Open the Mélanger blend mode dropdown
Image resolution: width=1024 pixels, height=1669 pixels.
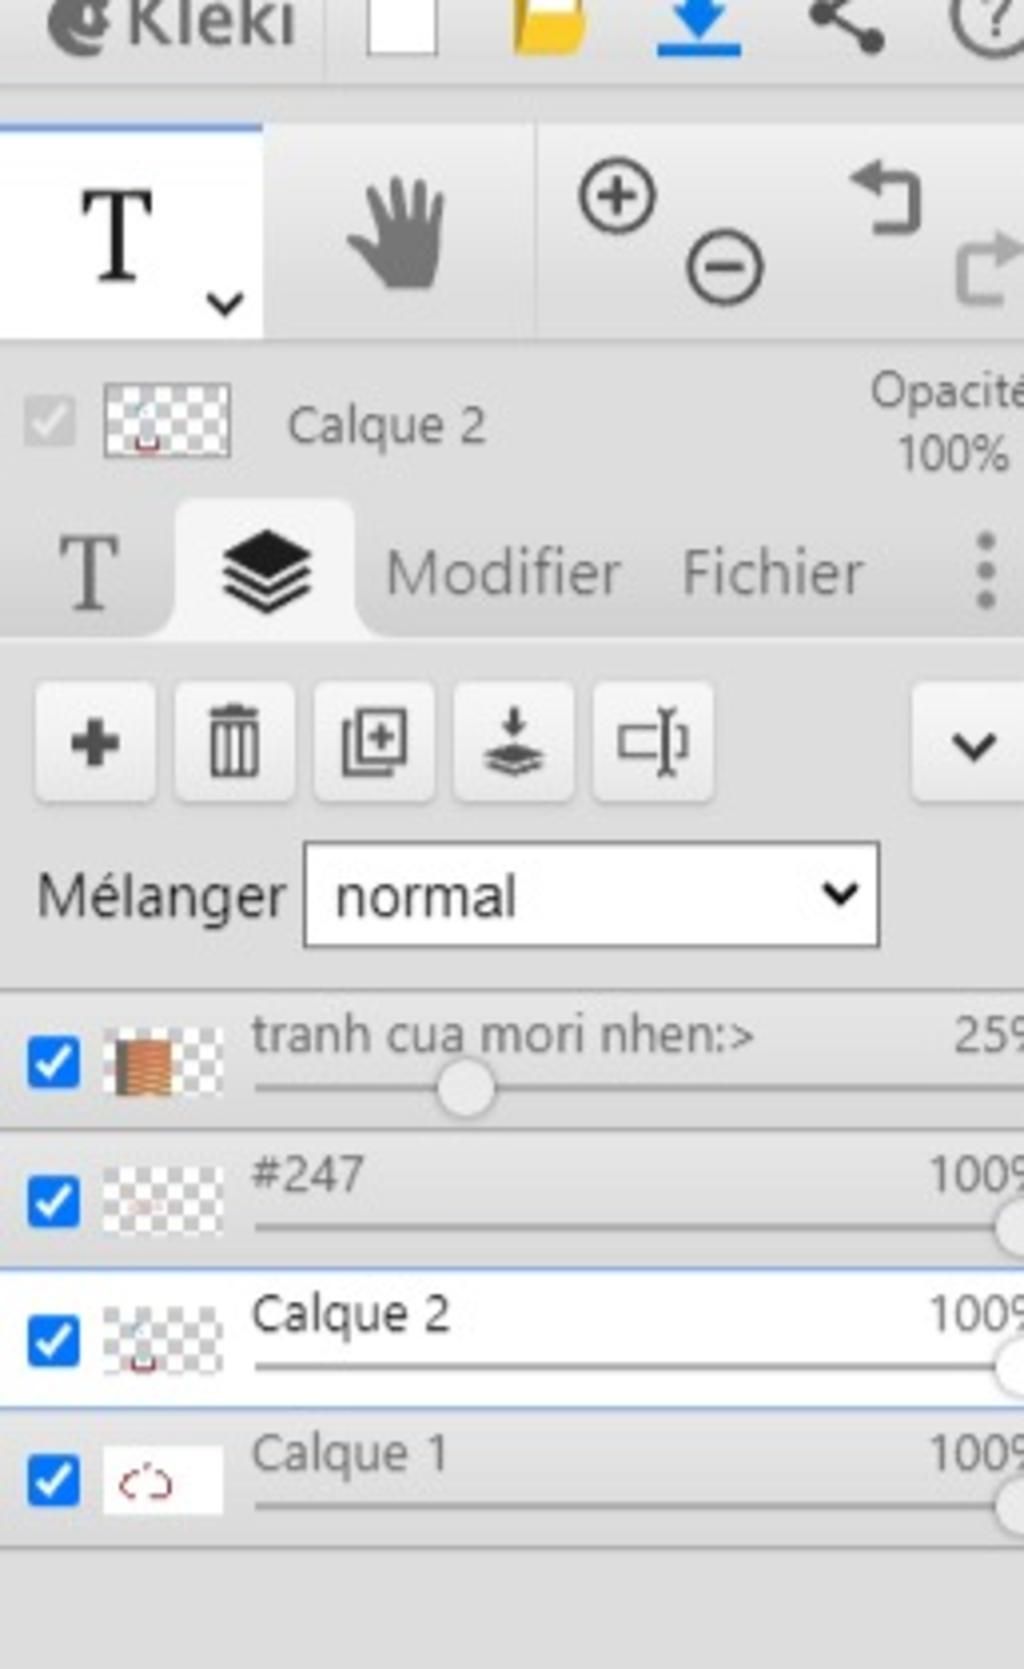591,895
